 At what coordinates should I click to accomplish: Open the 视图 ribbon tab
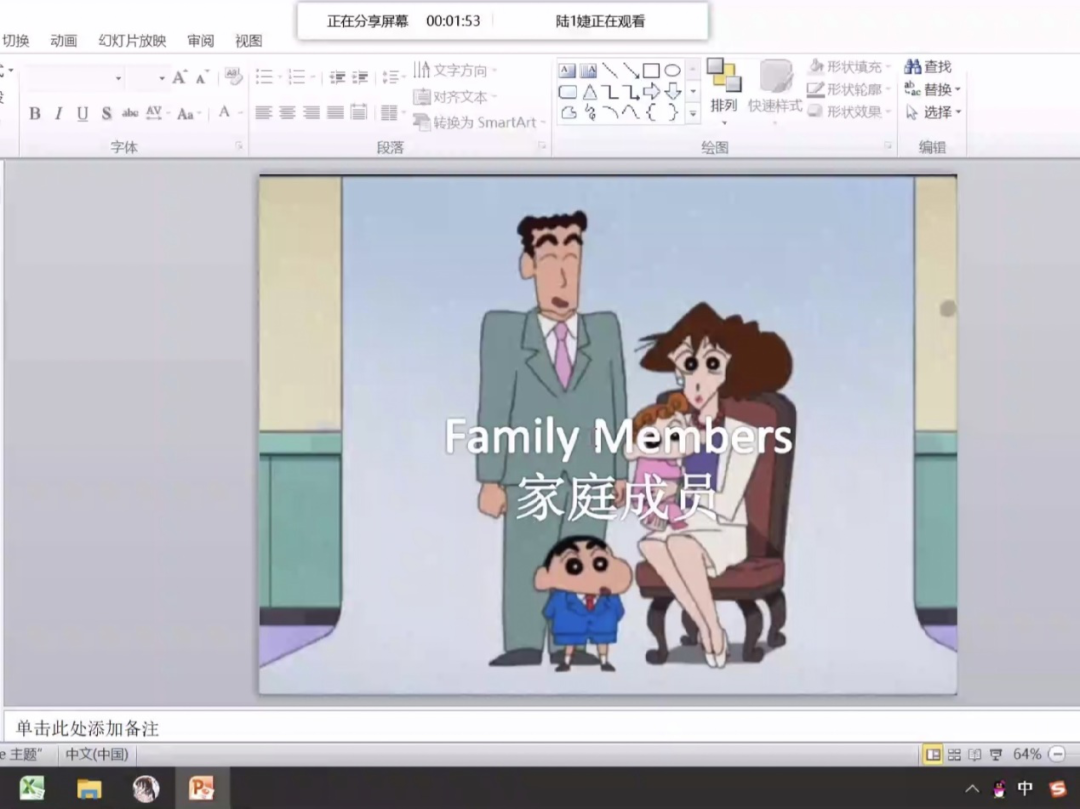[249, 41]
